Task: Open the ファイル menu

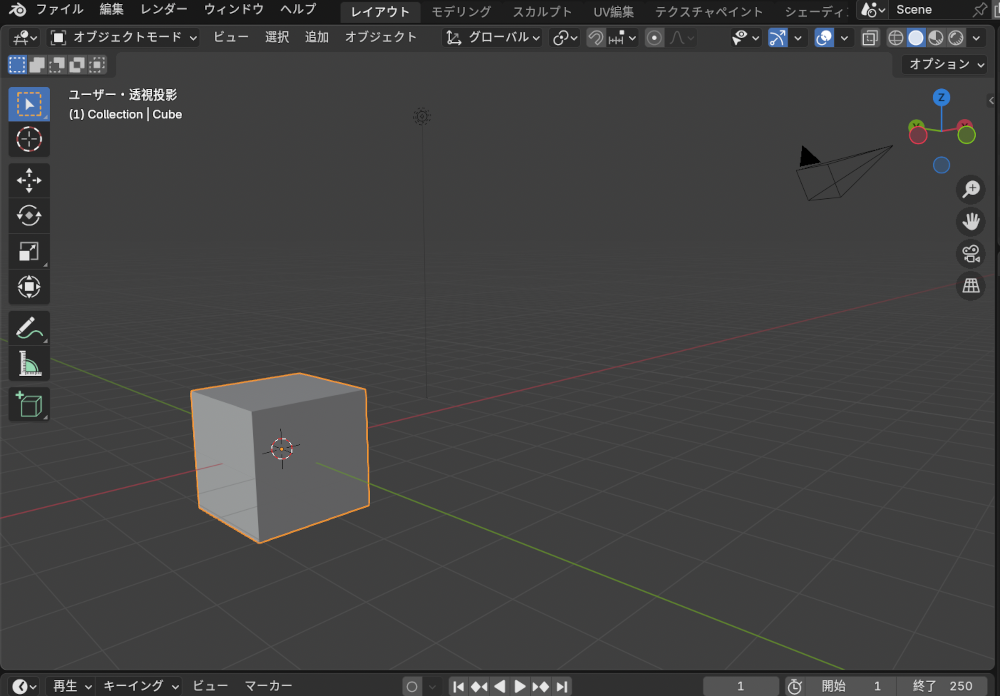Action: pyautogui.click(x=60, y=10)
